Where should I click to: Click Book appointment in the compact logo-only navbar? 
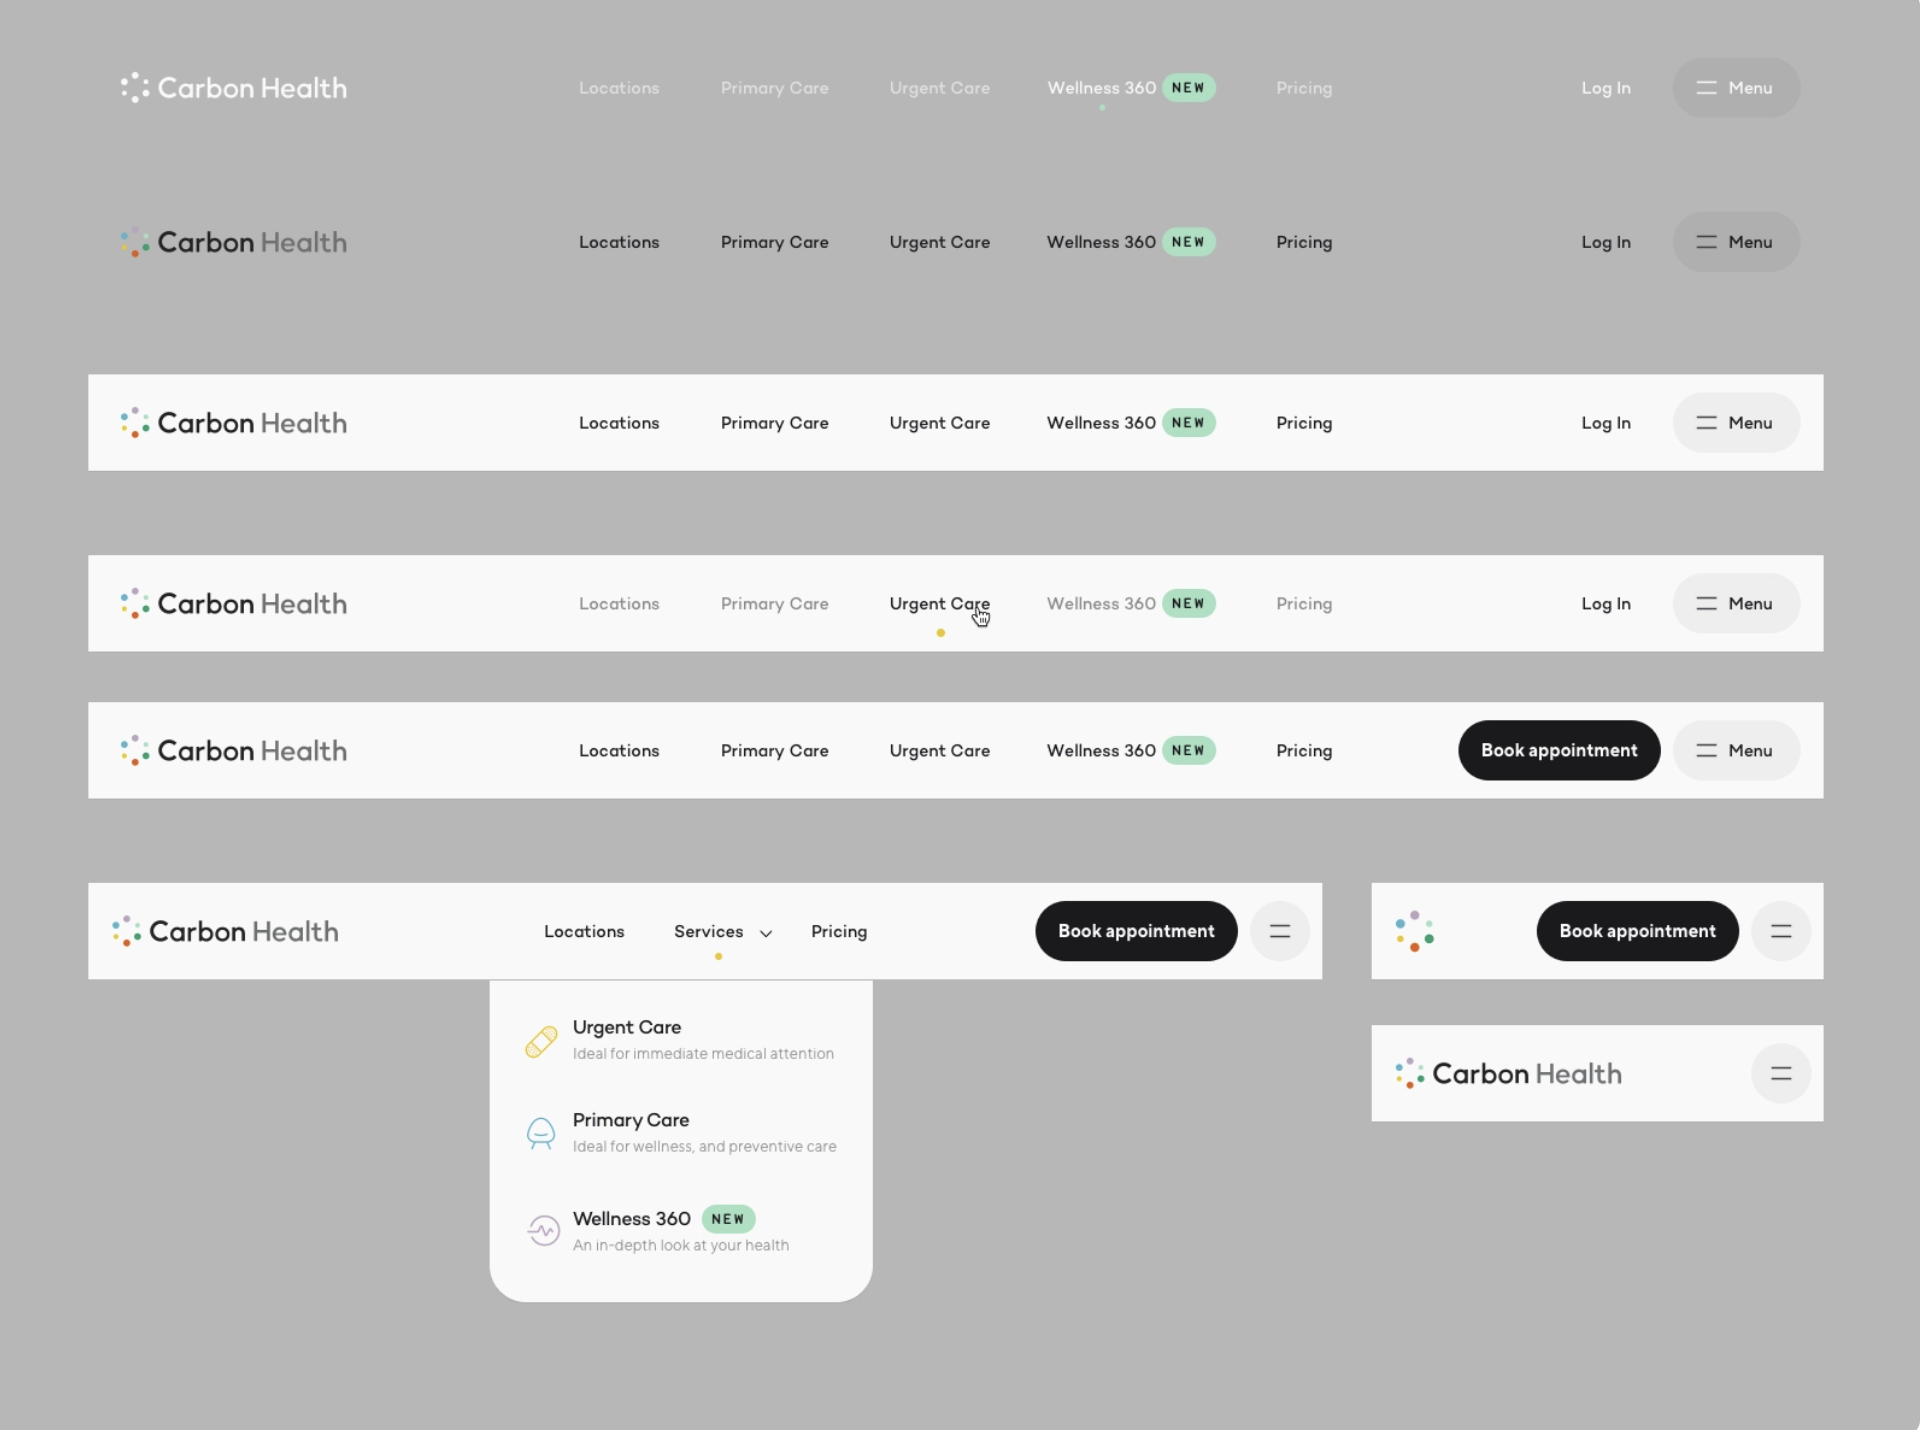1639,932
